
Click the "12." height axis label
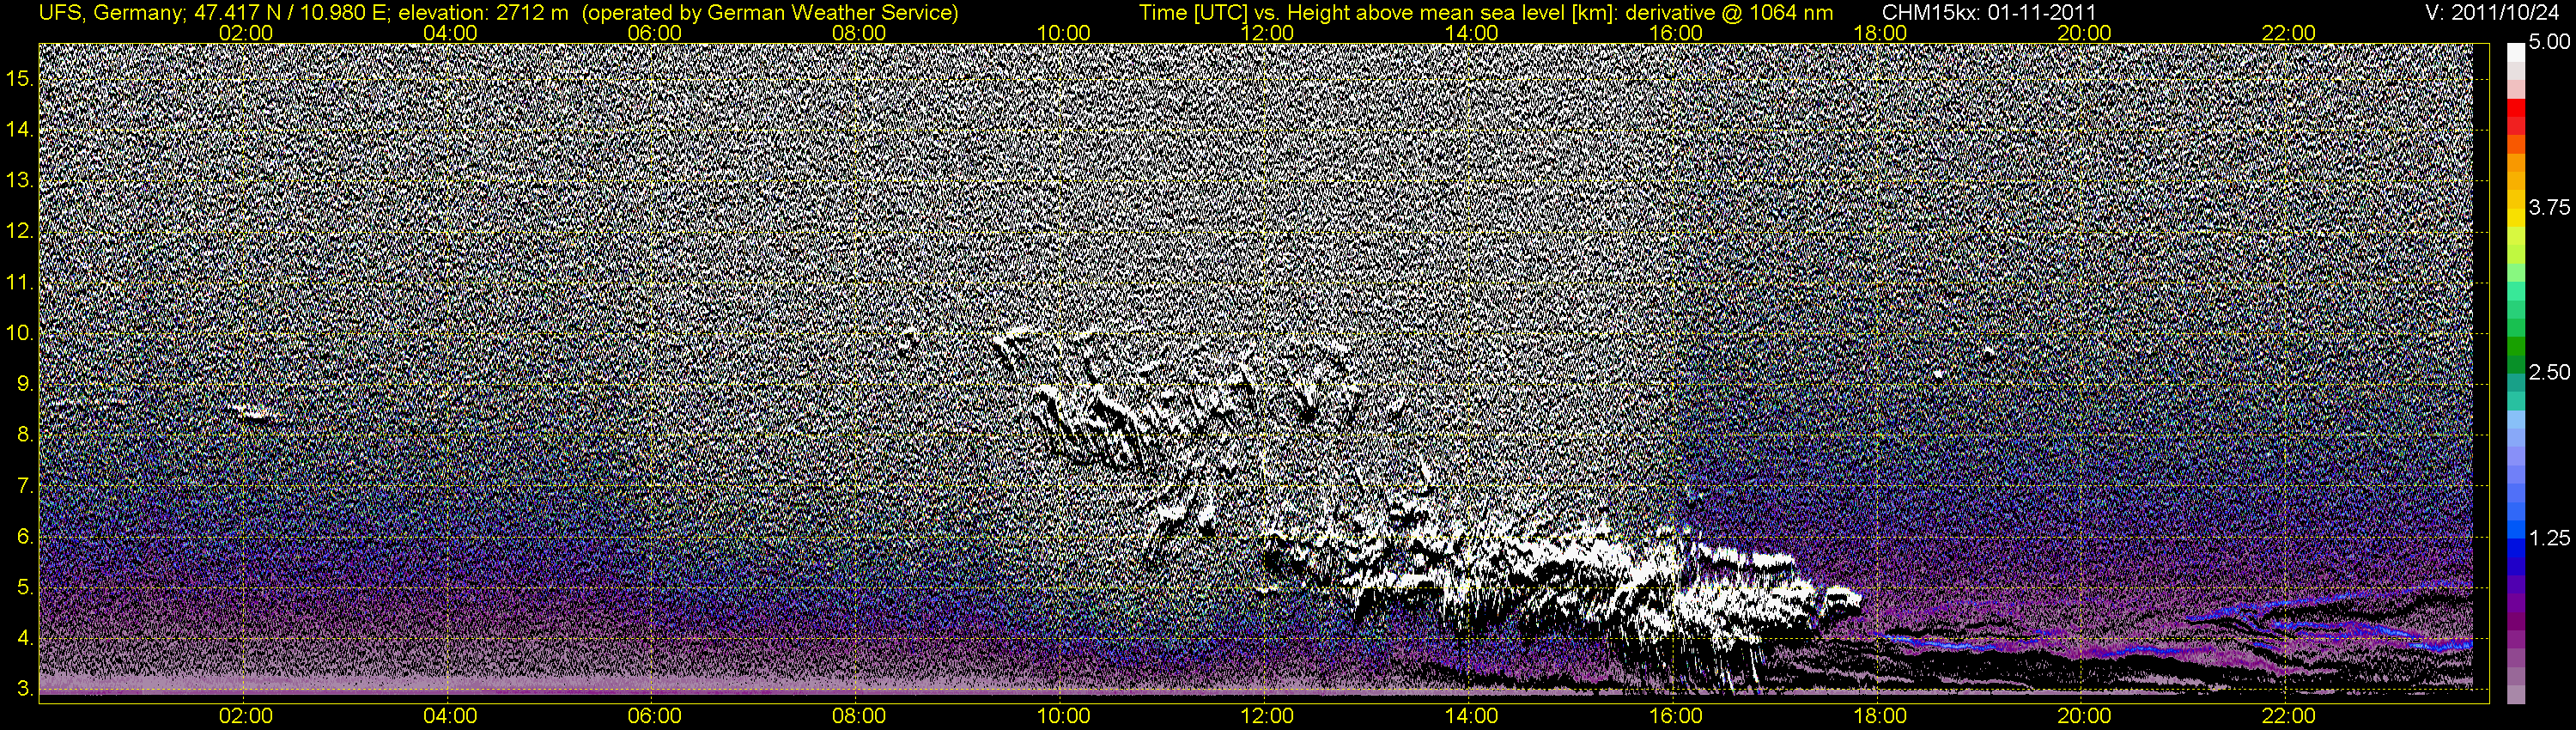point(19,232)
